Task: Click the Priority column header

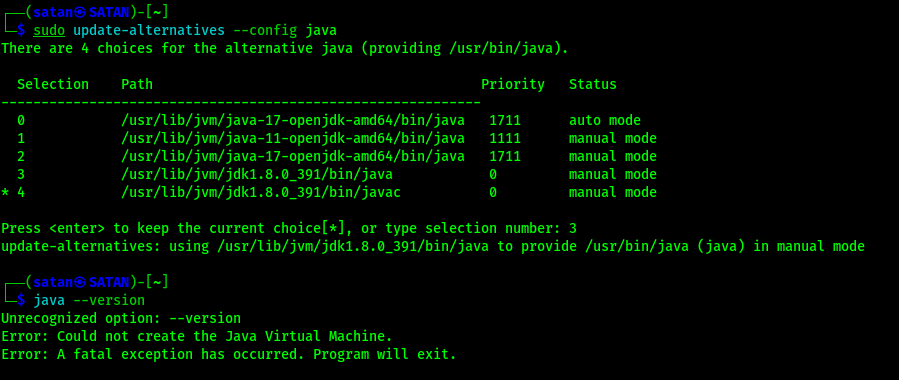Action: 513,85
